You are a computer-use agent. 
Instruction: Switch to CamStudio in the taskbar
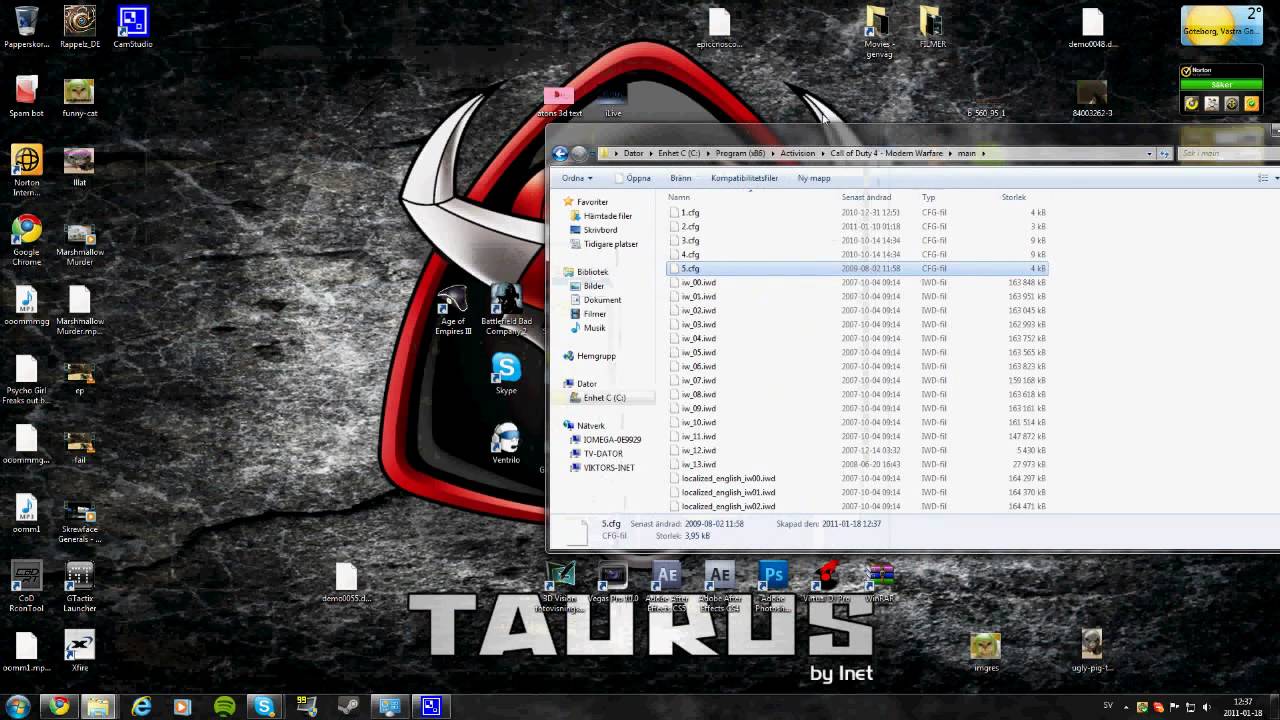click(431, 706)
